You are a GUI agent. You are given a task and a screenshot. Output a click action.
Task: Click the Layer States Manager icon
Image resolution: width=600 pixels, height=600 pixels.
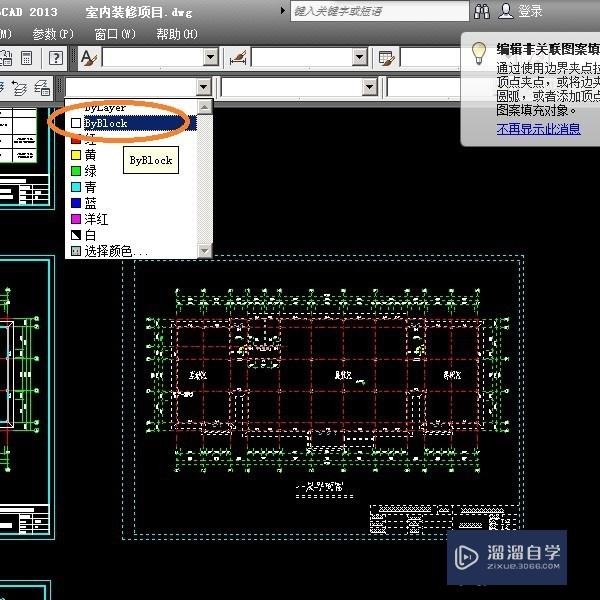point(42,88)
